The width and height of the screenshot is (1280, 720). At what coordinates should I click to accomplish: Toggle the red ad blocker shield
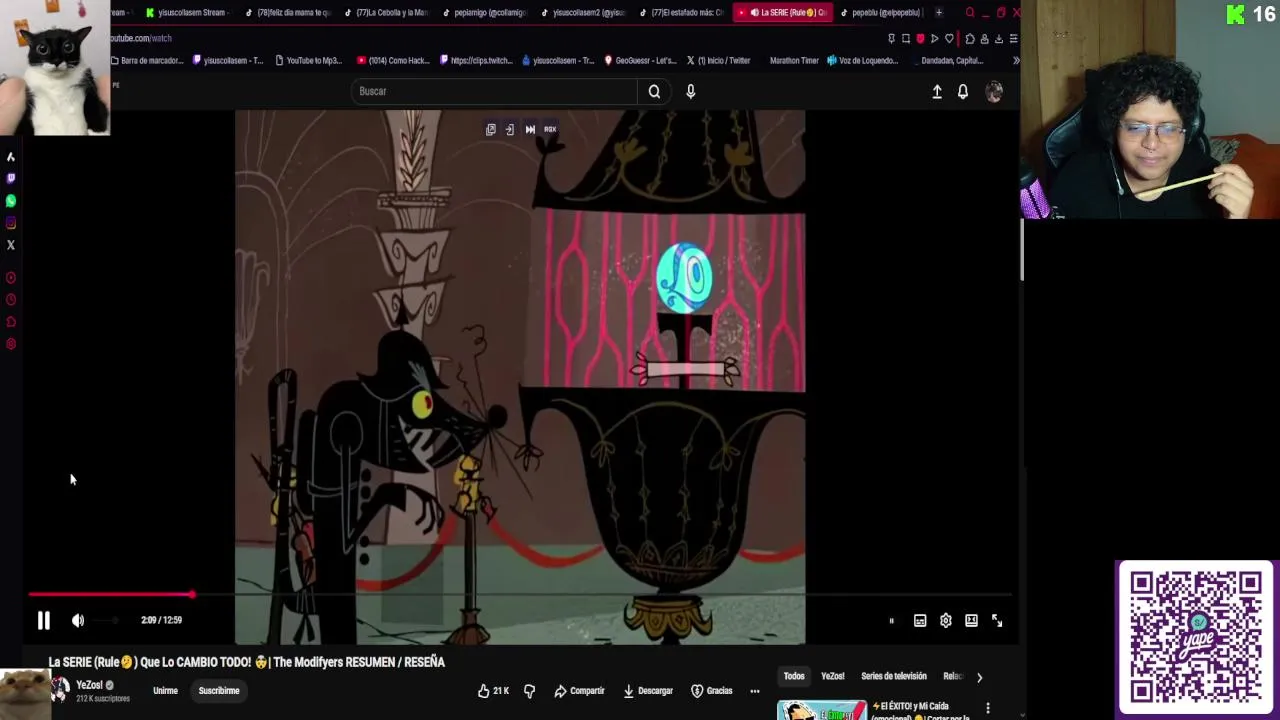click(920, 38)
